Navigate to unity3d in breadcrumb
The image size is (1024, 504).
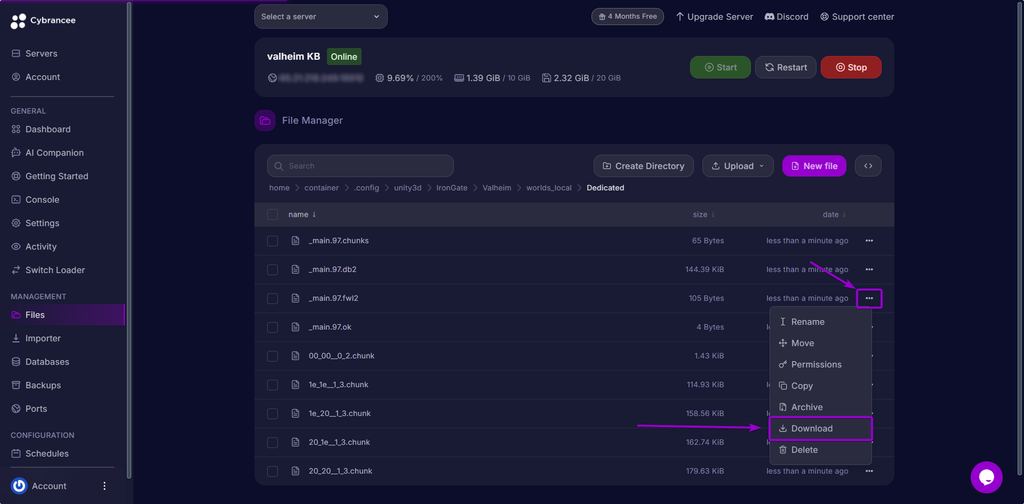coord(408,188)
